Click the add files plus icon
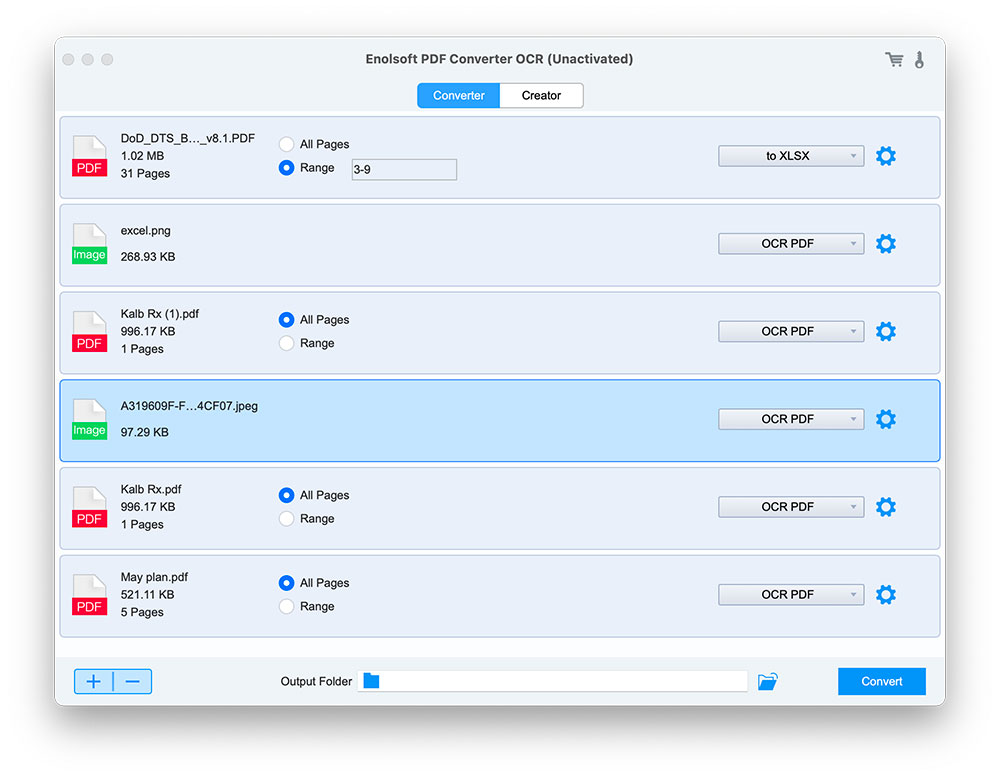The width and height of the screenshot is (1000, 778). [x=94, y=682]
